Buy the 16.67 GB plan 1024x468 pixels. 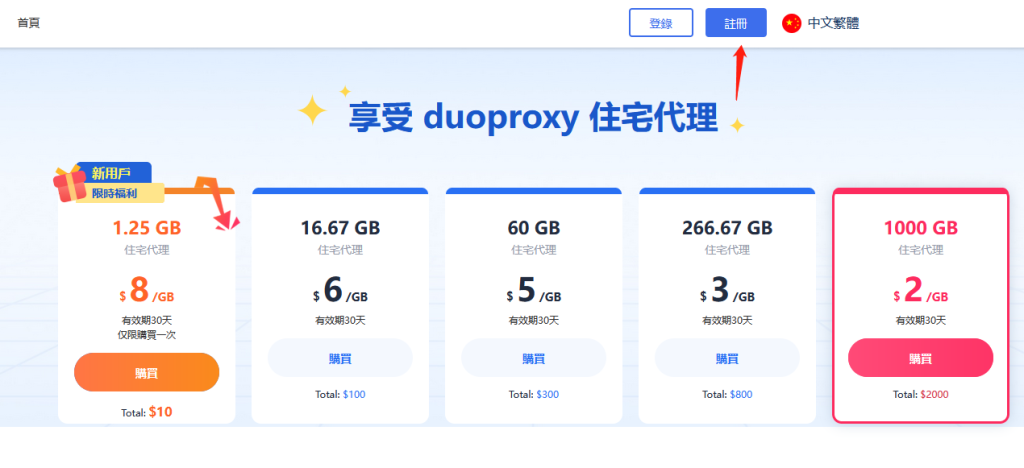click(340, 358)
